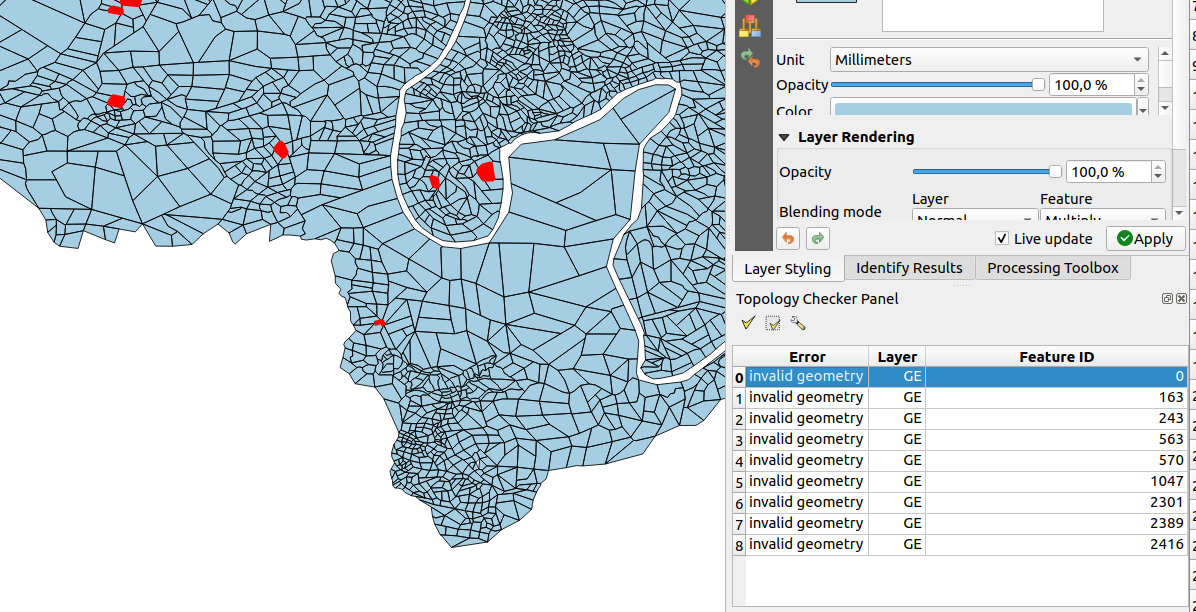Close the Topology Checker Panel
Screen dimensions: 1196x612
click(x=1181, y=299)
